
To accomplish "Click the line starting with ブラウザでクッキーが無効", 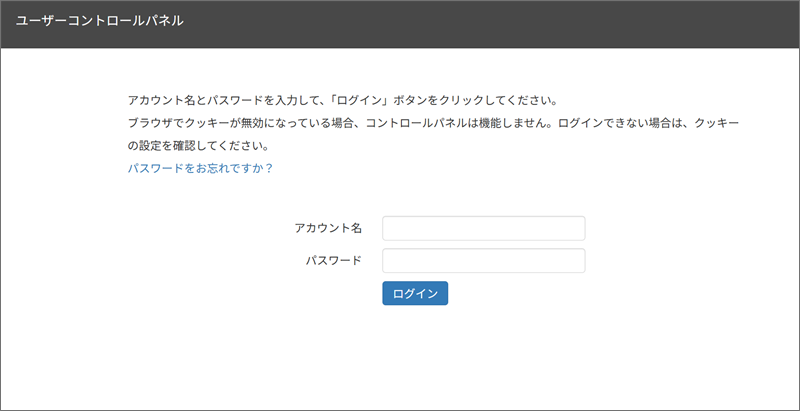I will (x=433, y=124).
